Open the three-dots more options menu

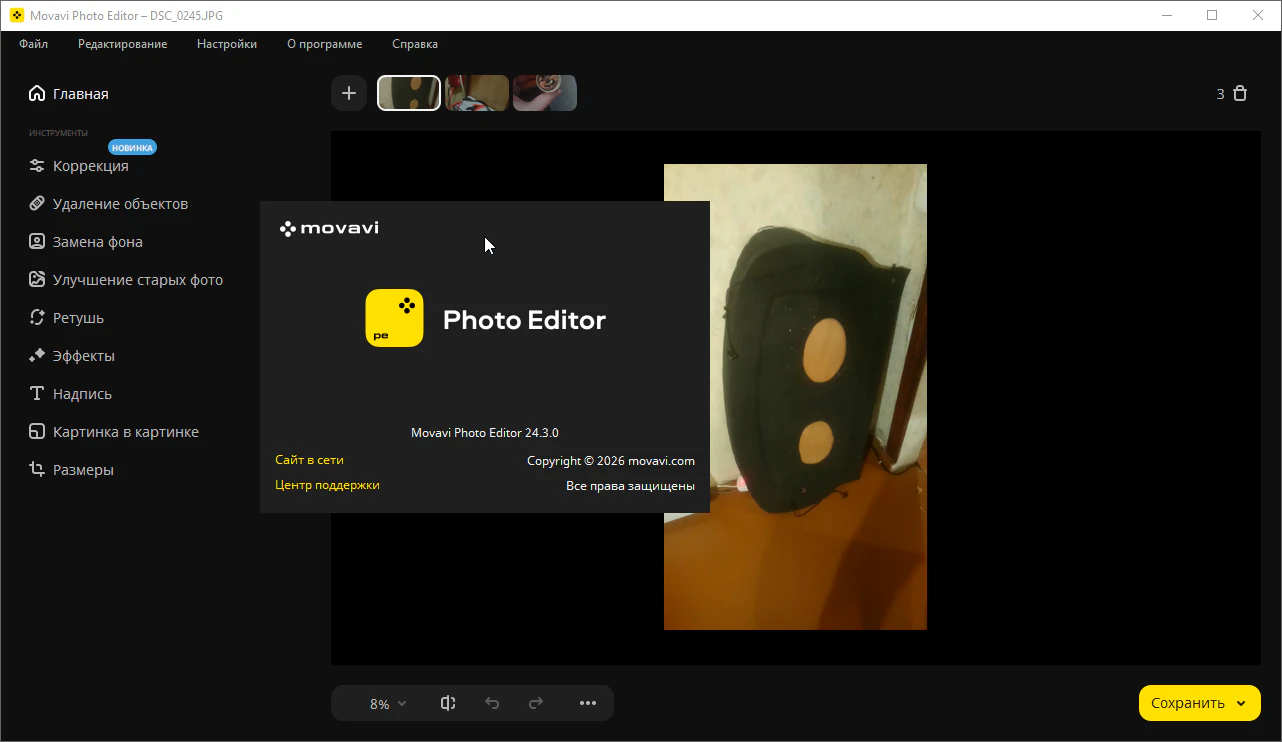point(588,703)
